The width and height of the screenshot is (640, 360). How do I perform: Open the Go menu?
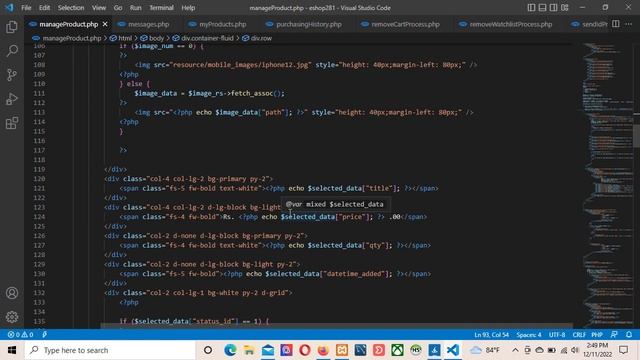(x=118, y=8)
